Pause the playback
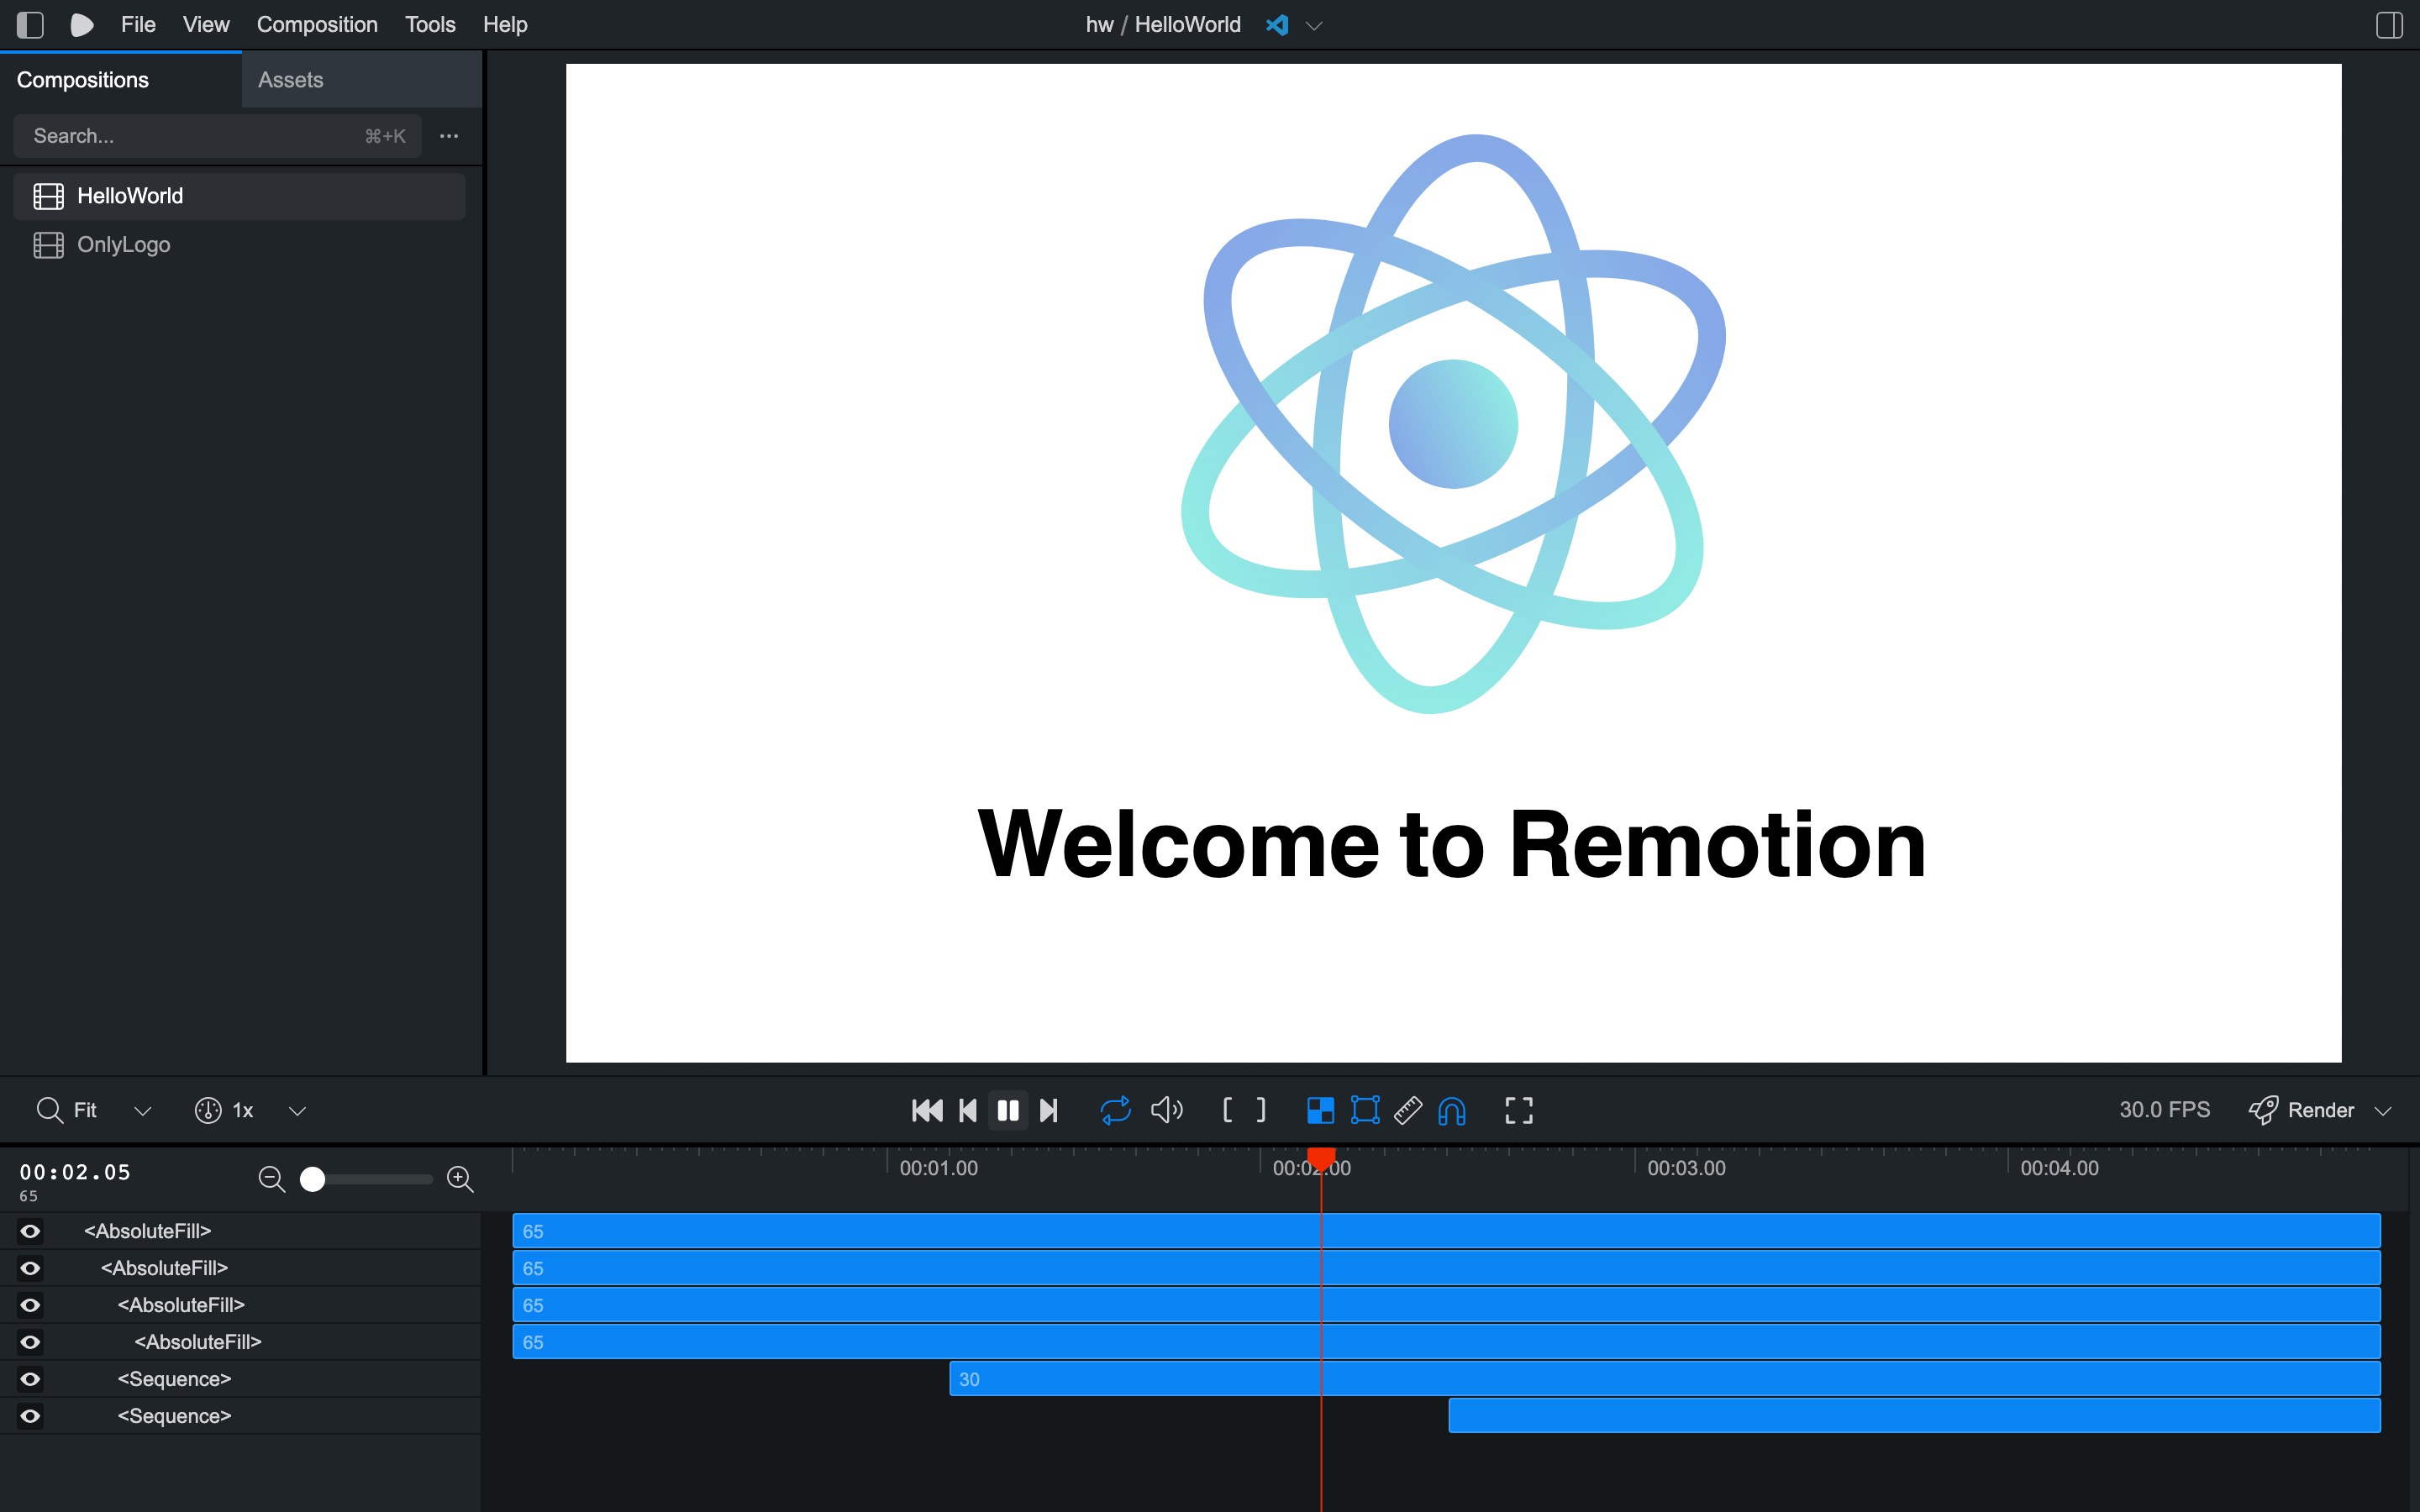The height and width of the screenshot is (1512, 2420). pos(1008,1110)
